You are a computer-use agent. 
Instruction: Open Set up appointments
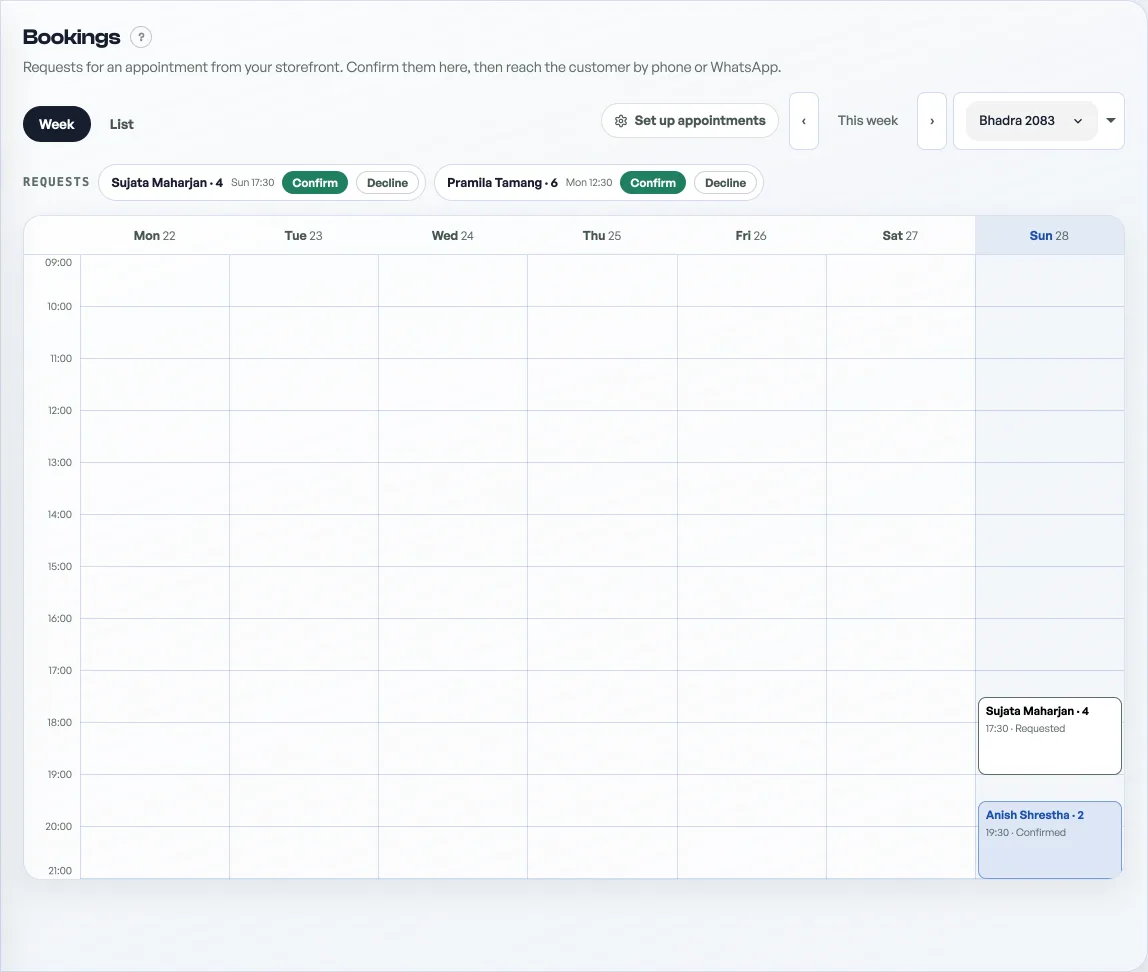[690, 121]
